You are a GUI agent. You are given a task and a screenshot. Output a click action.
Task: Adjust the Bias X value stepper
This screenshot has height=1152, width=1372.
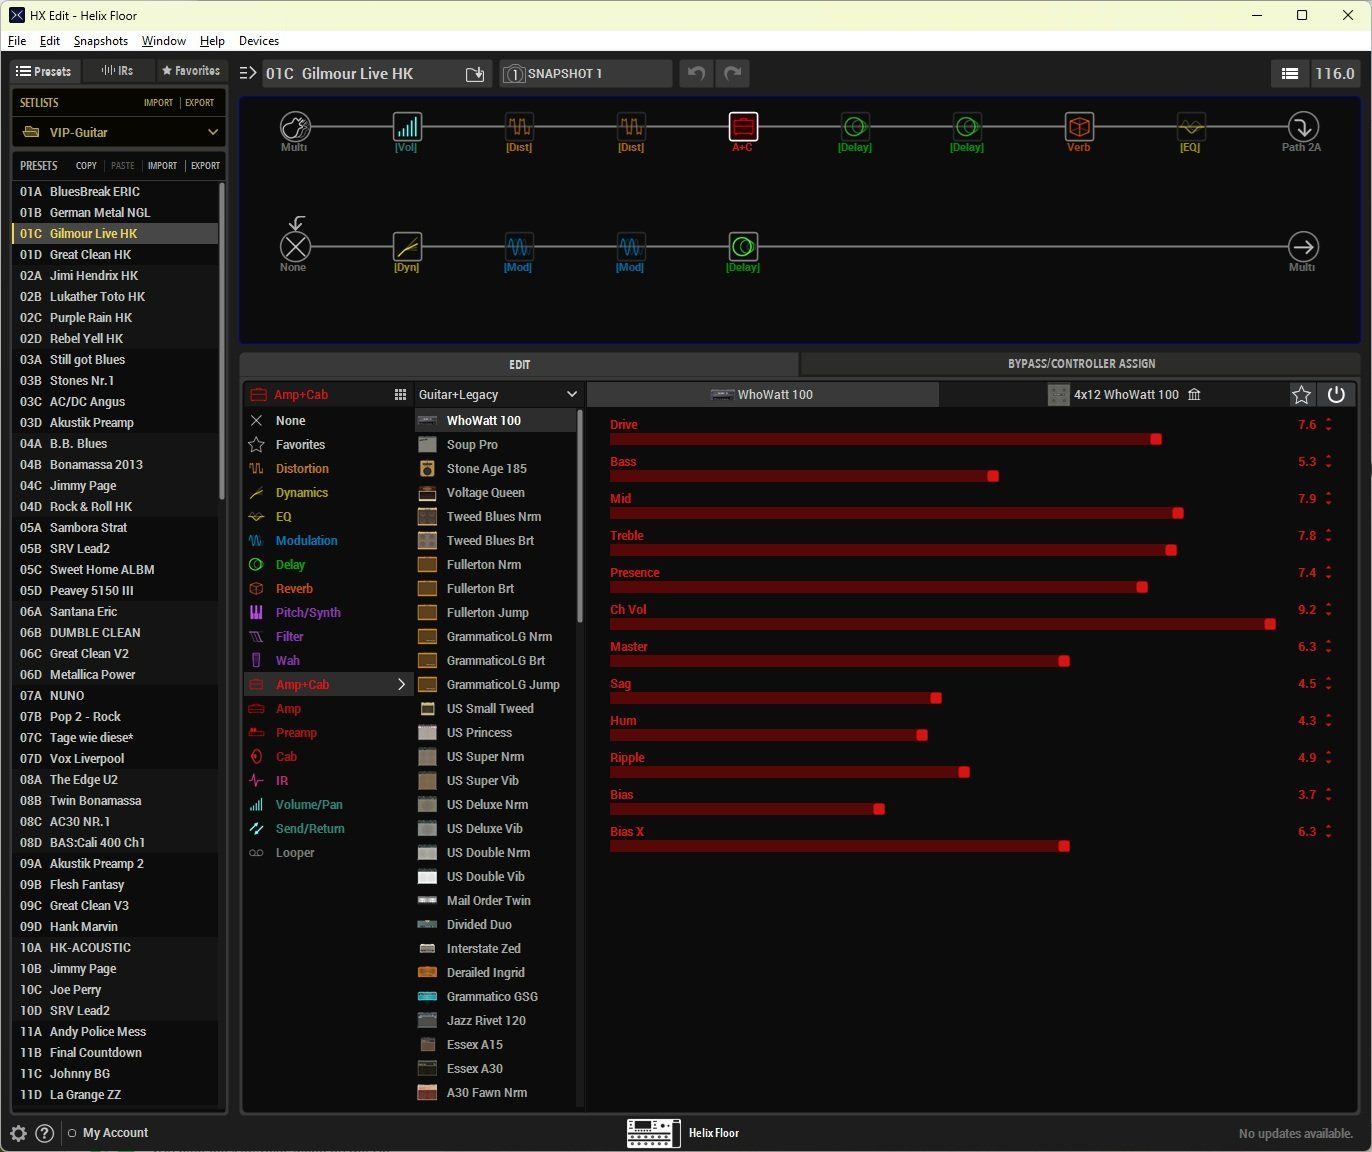tap(1329, 832)
